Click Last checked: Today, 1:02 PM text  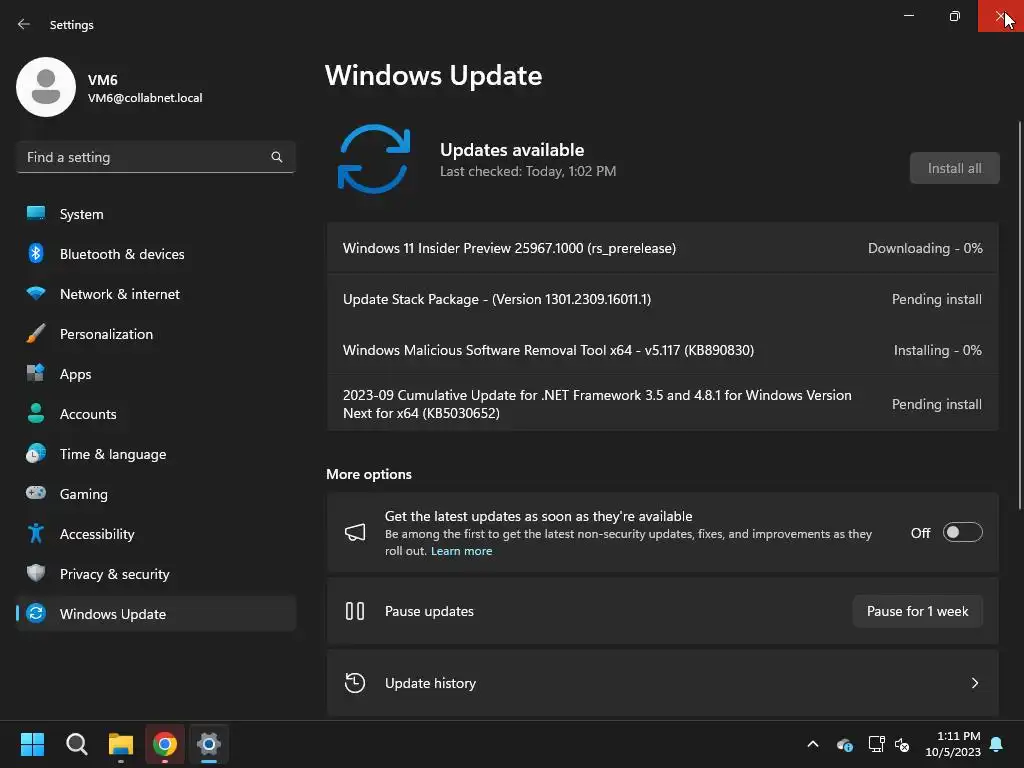528,171
